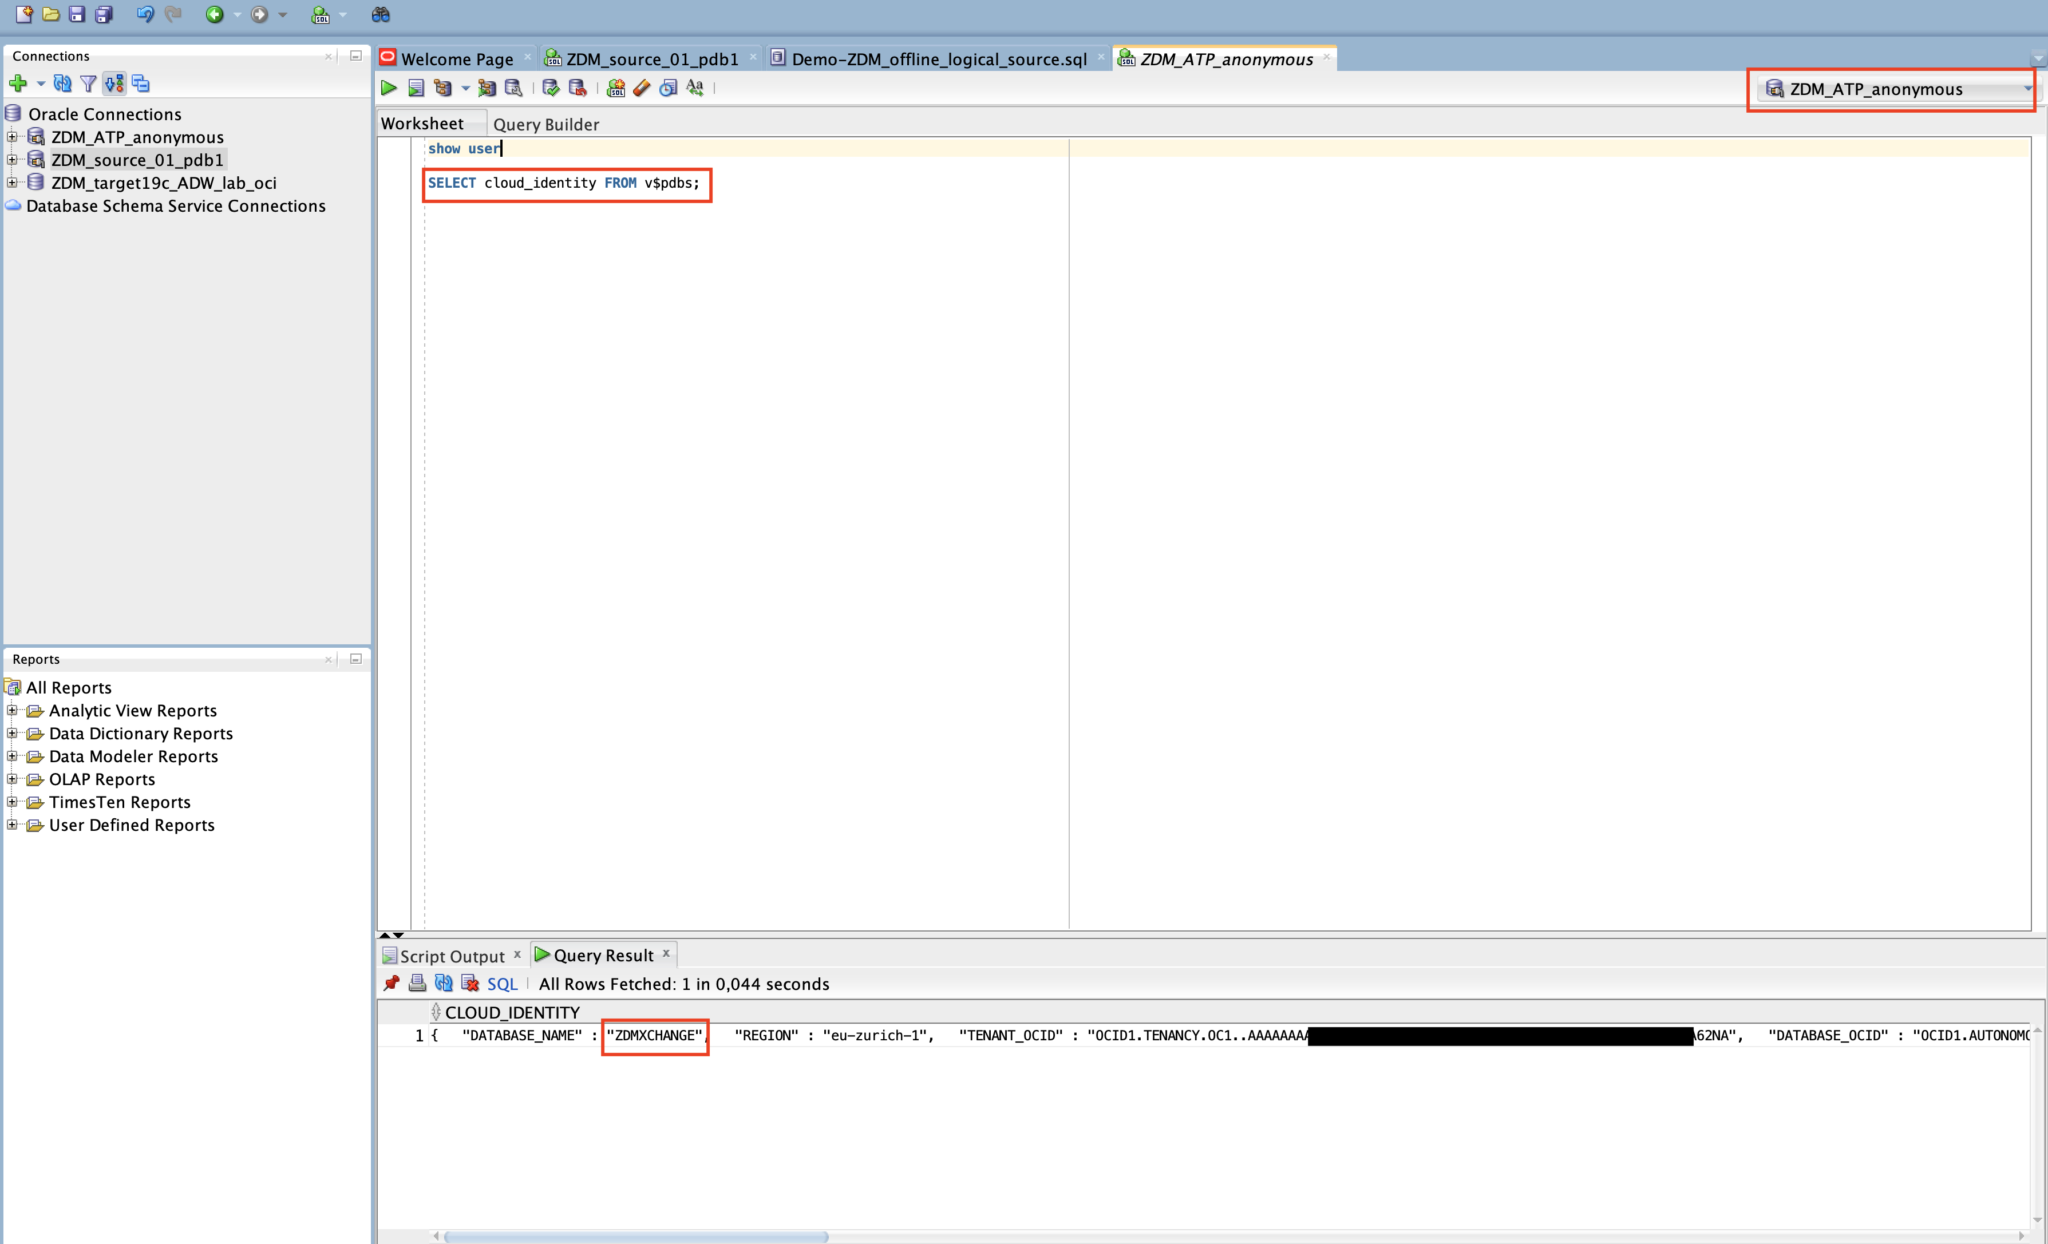Click the Run Script icon
The height and width of the screenshot is (1244, 2048).
click(x=416, y=88)
